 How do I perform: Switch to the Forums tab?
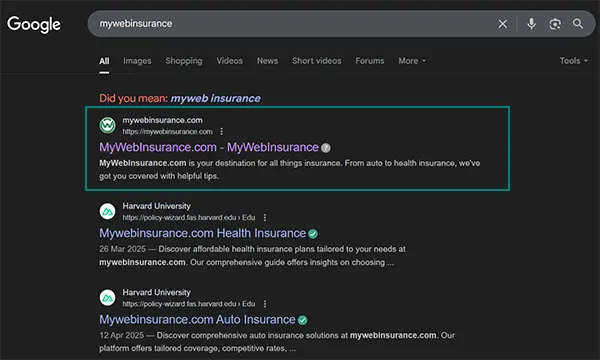[370, 61]
